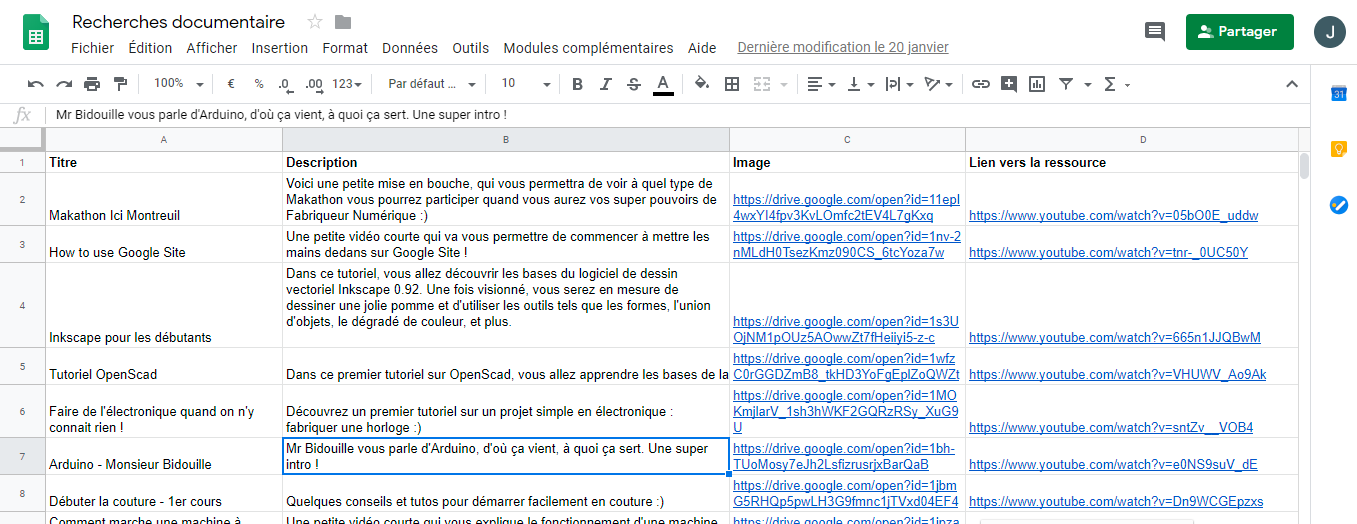
Task: Open the Makathon Ici Montreuil YouTube link
Action: point(1113,215)
